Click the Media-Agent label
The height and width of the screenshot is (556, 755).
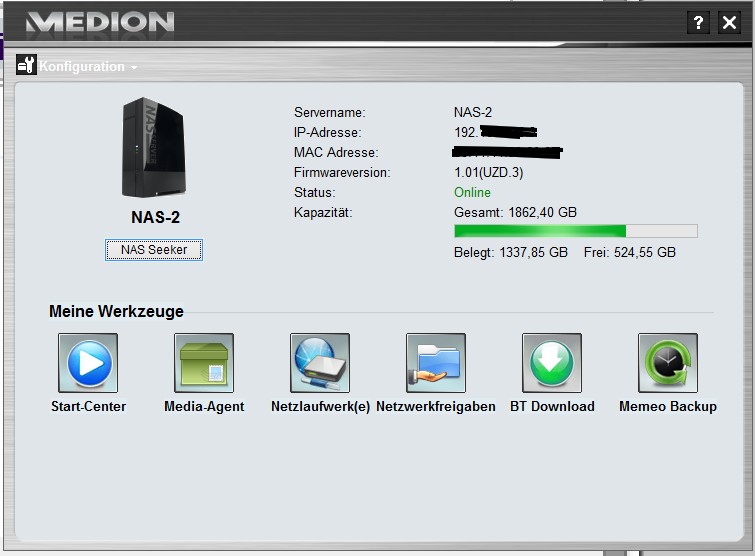pyautogui.click(x=204, y=406)
